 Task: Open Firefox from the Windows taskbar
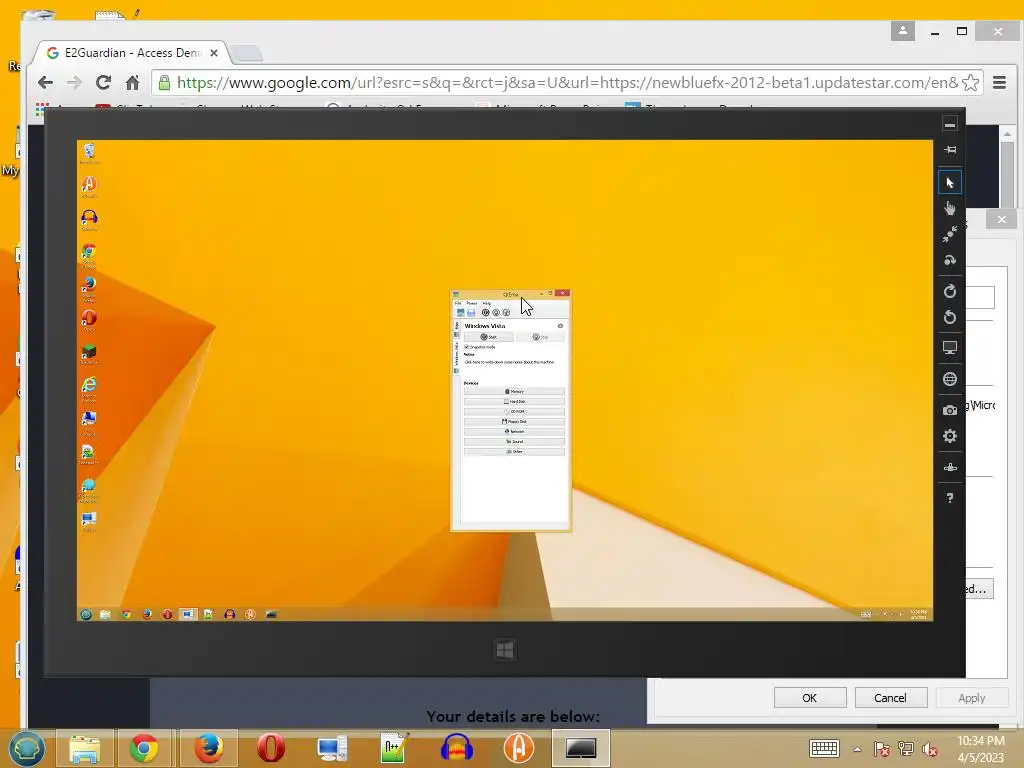(x=208, y=748)
